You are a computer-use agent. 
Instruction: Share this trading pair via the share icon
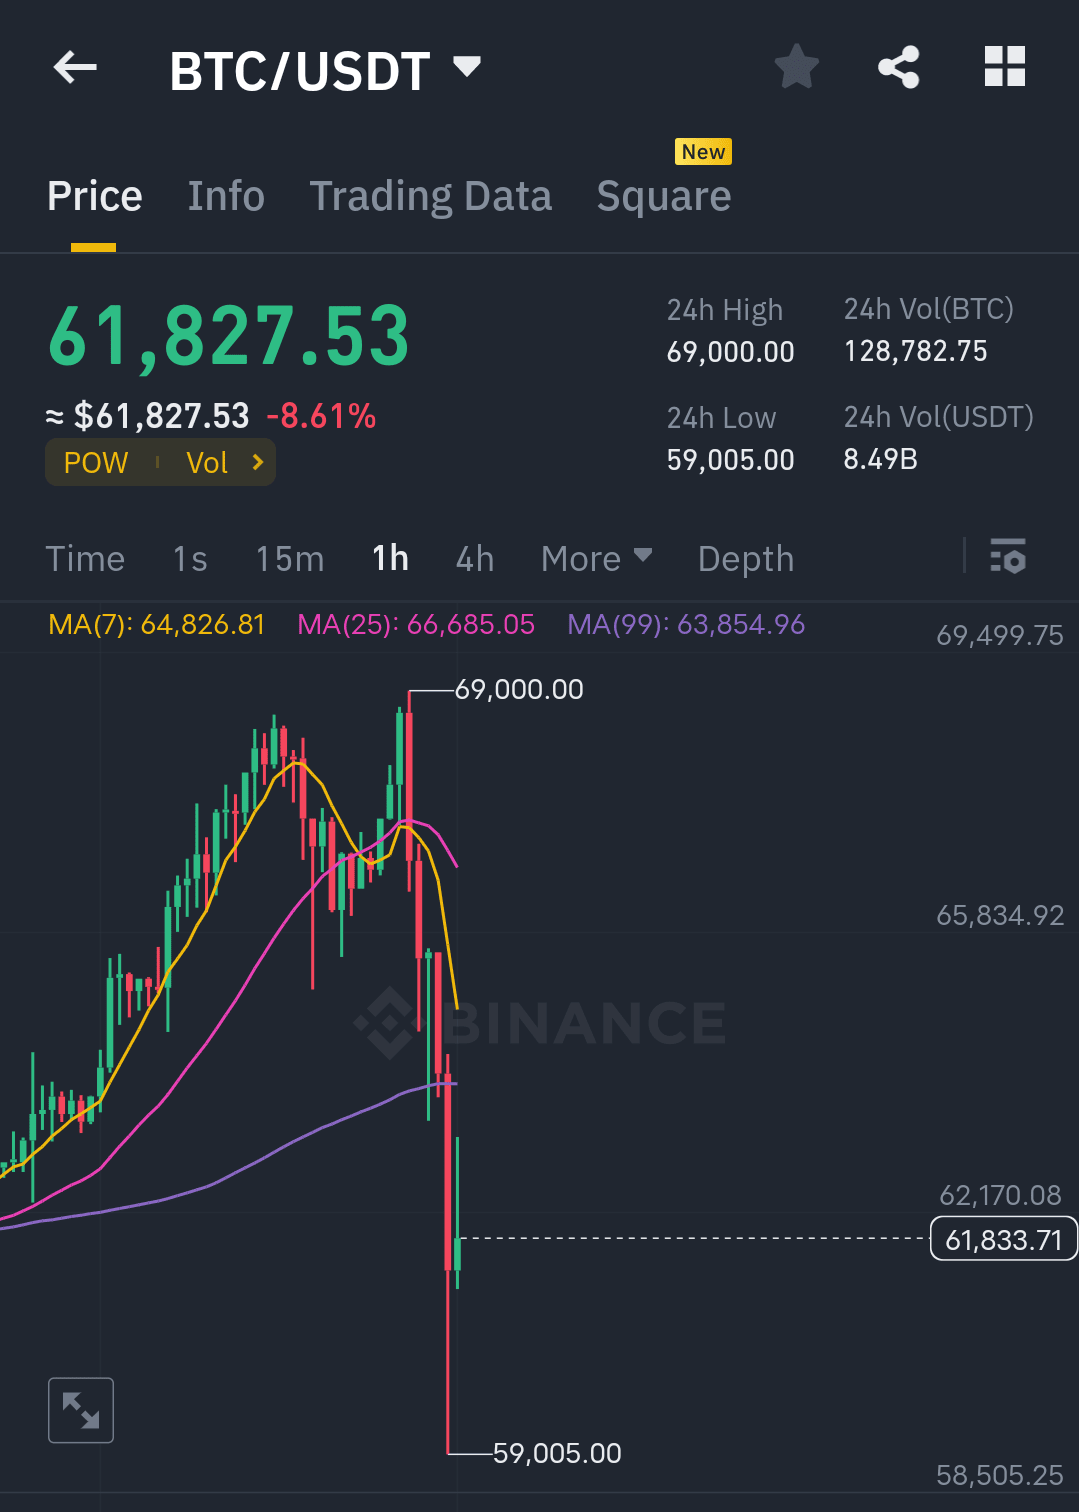898,67
